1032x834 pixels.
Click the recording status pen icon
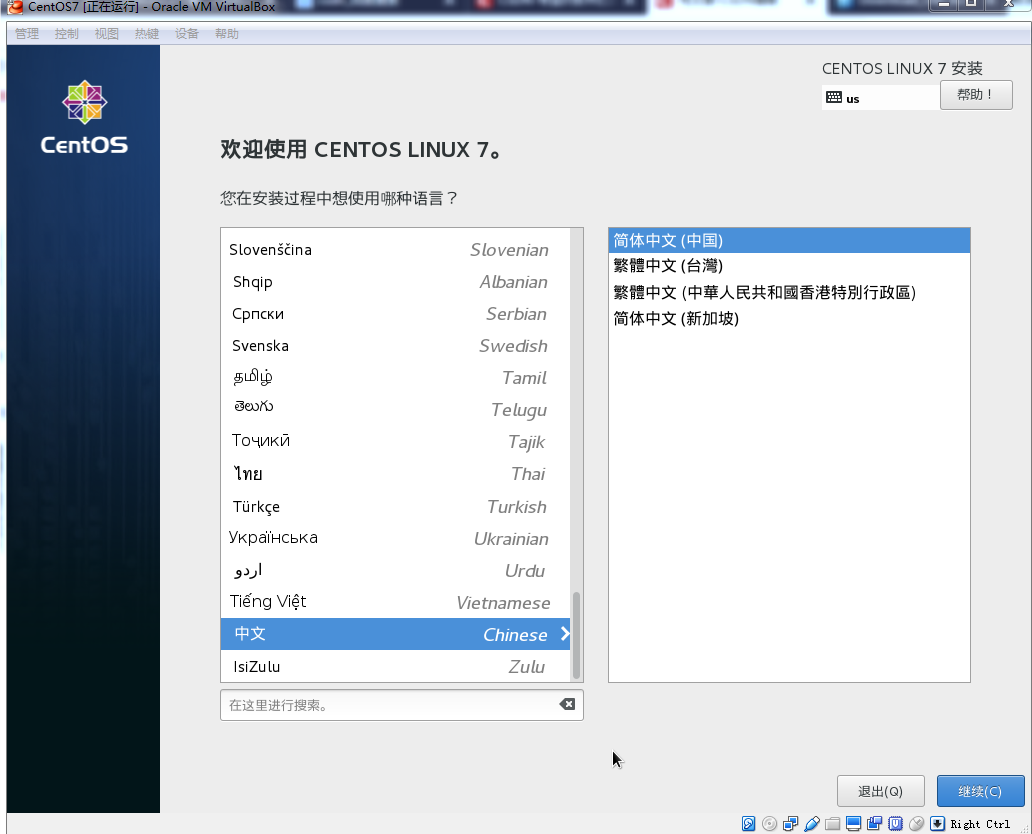pos(812,823)
